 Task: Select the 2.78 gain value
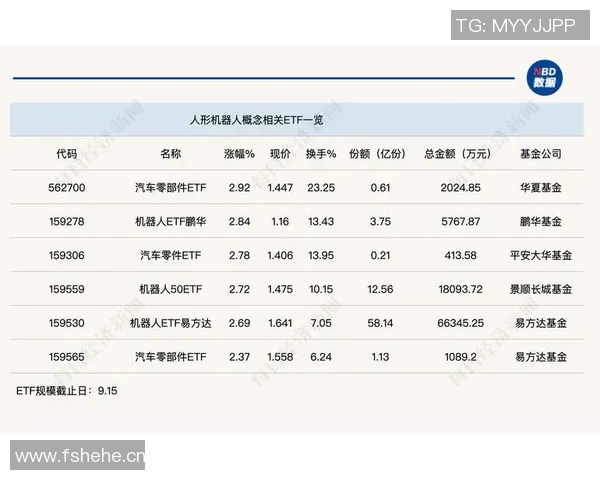click(x=239, y=255)
